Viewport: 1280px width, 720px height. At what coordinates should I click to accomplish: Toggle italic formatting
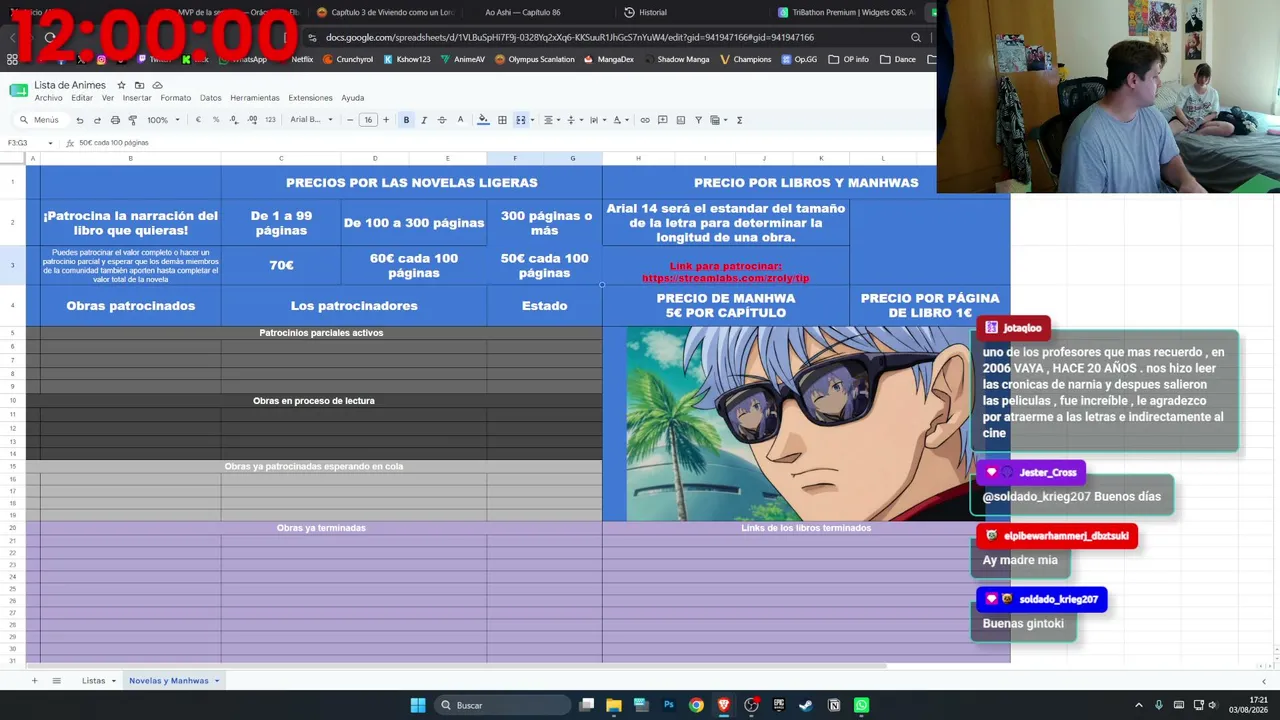click(424, 120)
